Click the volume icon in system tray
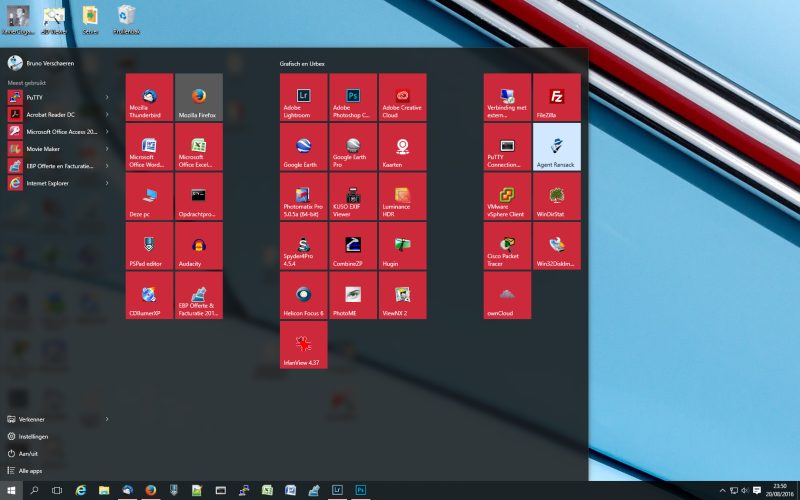This screenshot has height=500, width=800. tap(744, 490)
